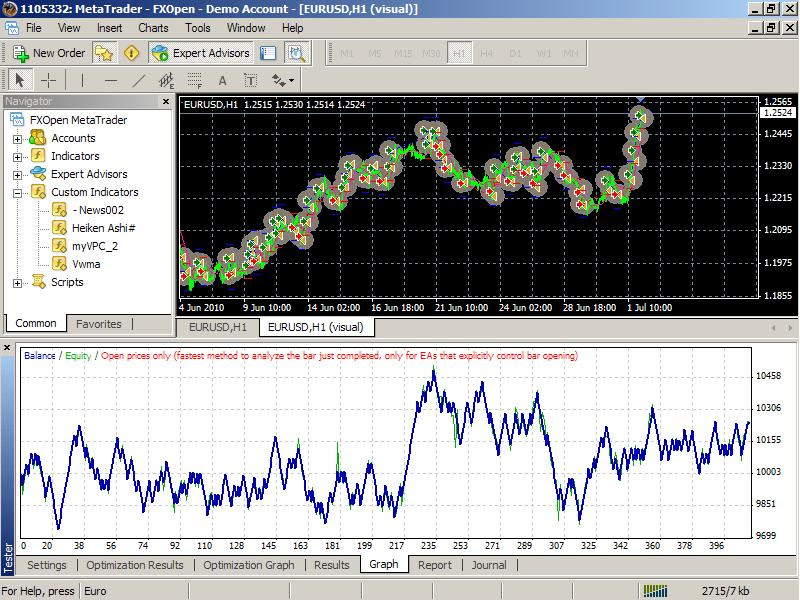Select the vertical line drawing tool

(82, 80)
